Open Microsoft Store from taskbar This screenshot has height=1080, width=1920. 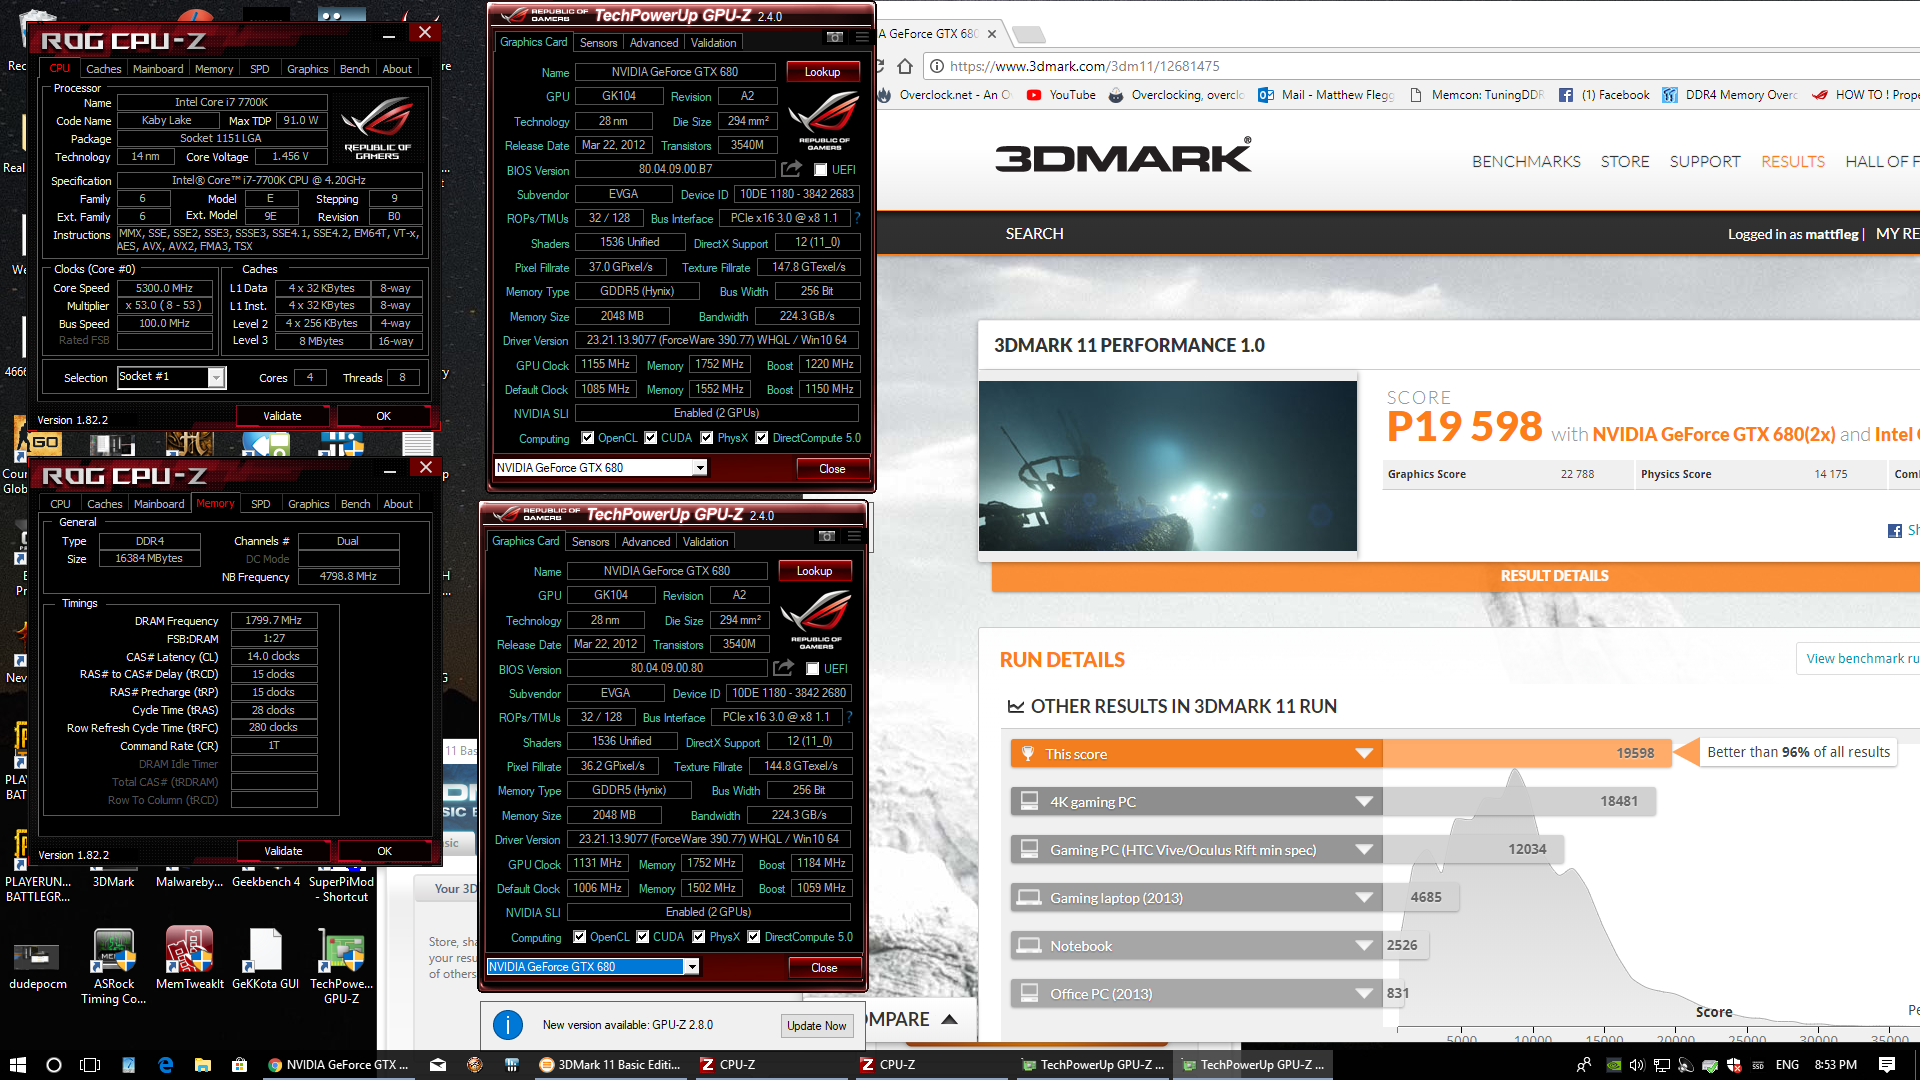[x=239, y=1065]
